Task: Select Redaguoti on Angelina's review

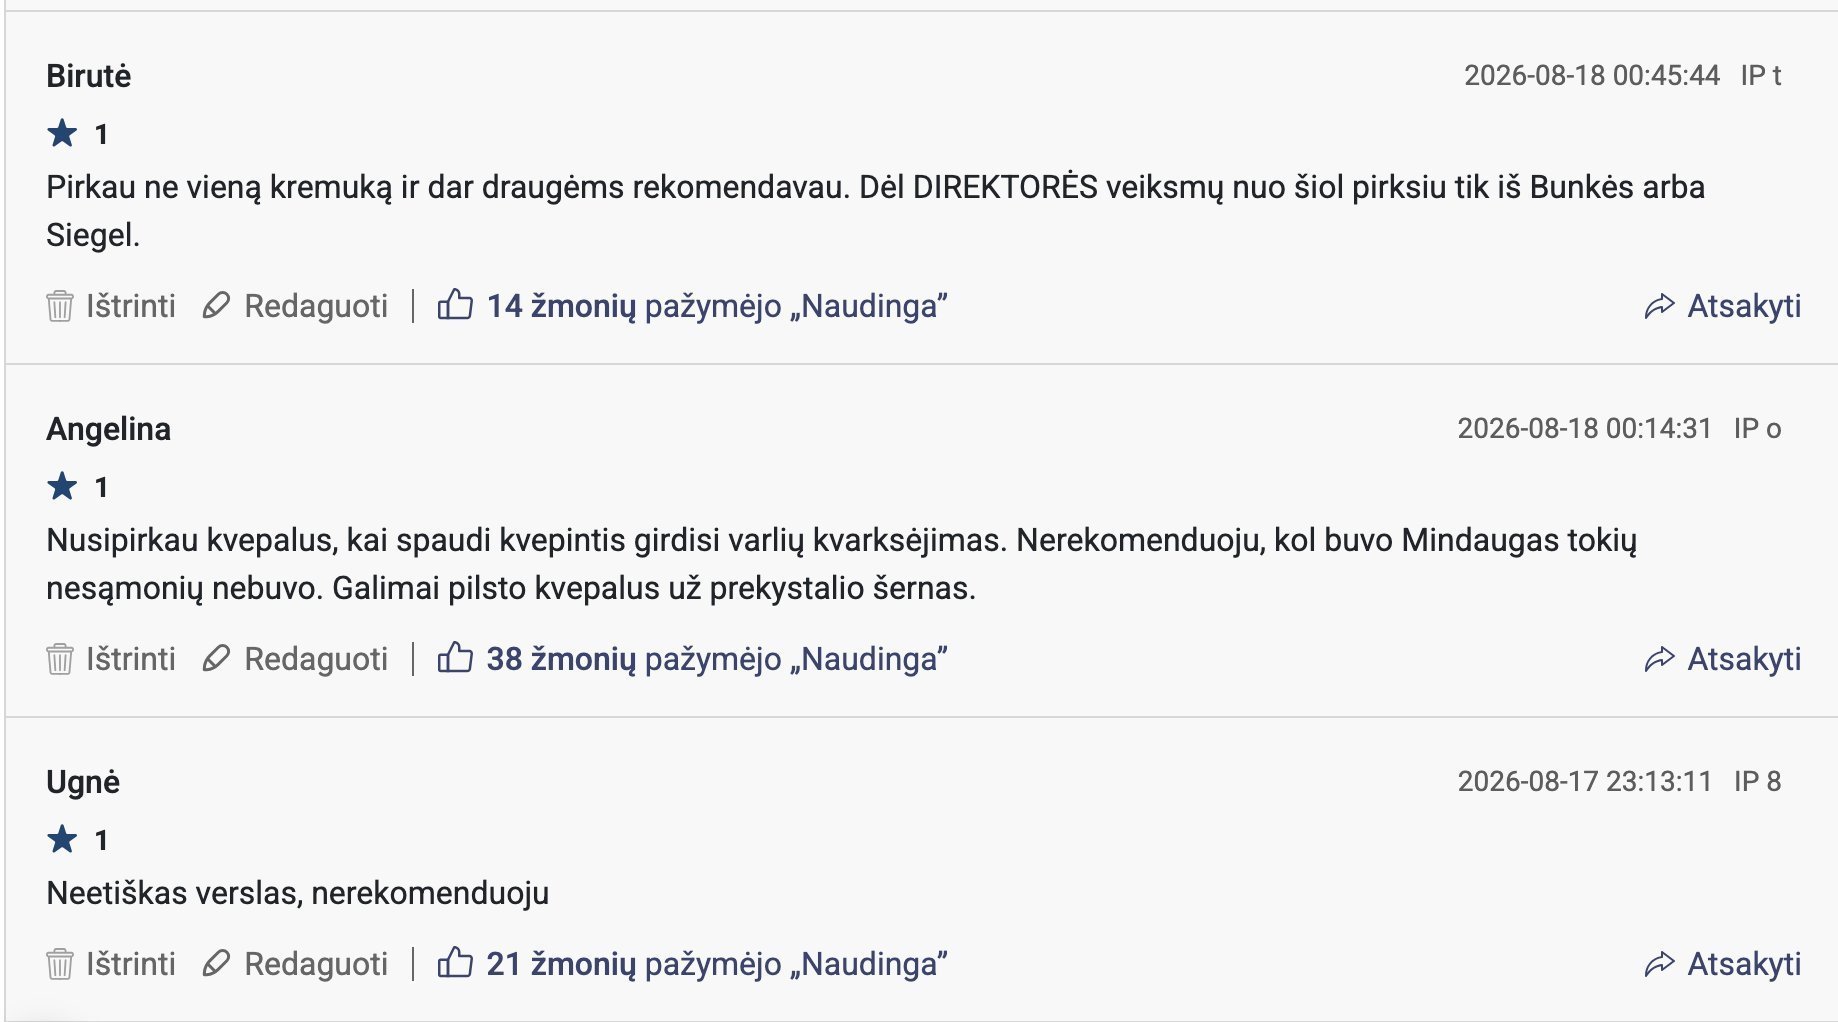Action: coord(316,659)
